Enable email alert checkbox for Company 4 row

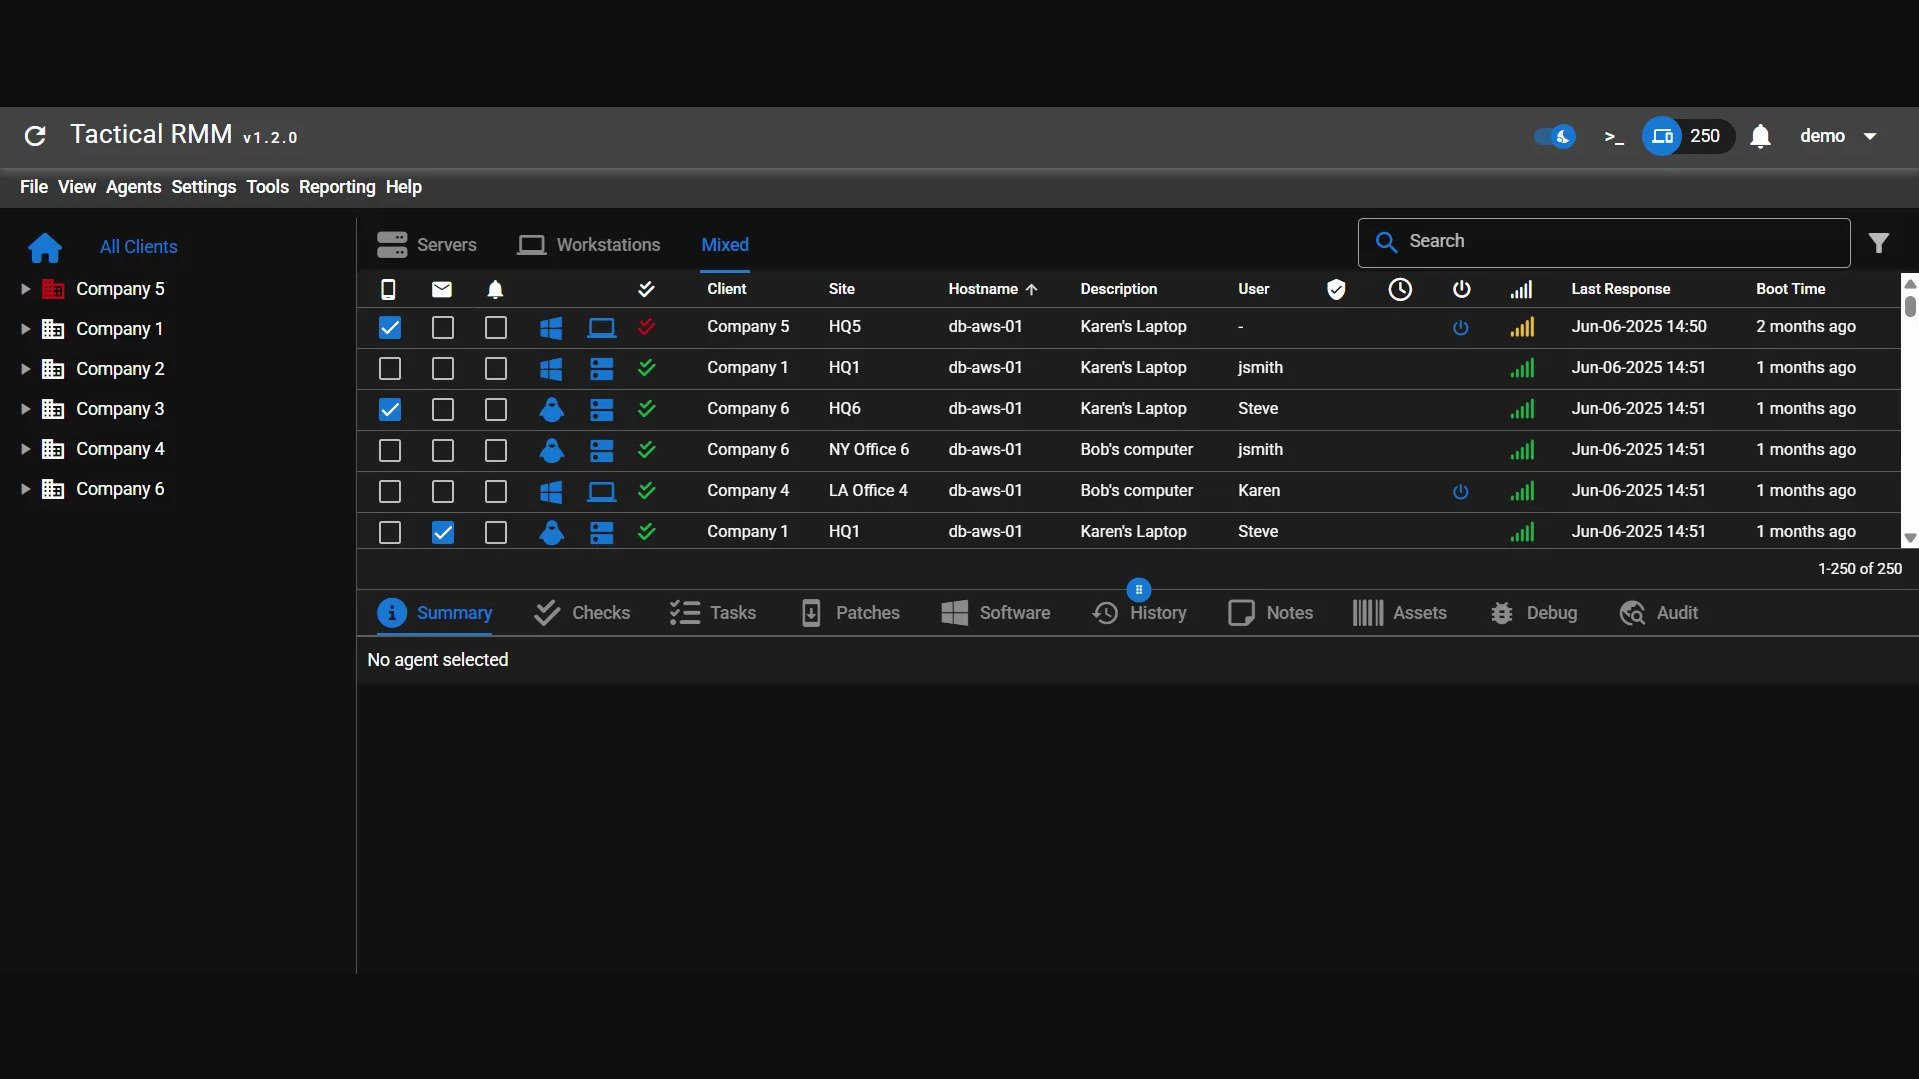tap(442, 492)
